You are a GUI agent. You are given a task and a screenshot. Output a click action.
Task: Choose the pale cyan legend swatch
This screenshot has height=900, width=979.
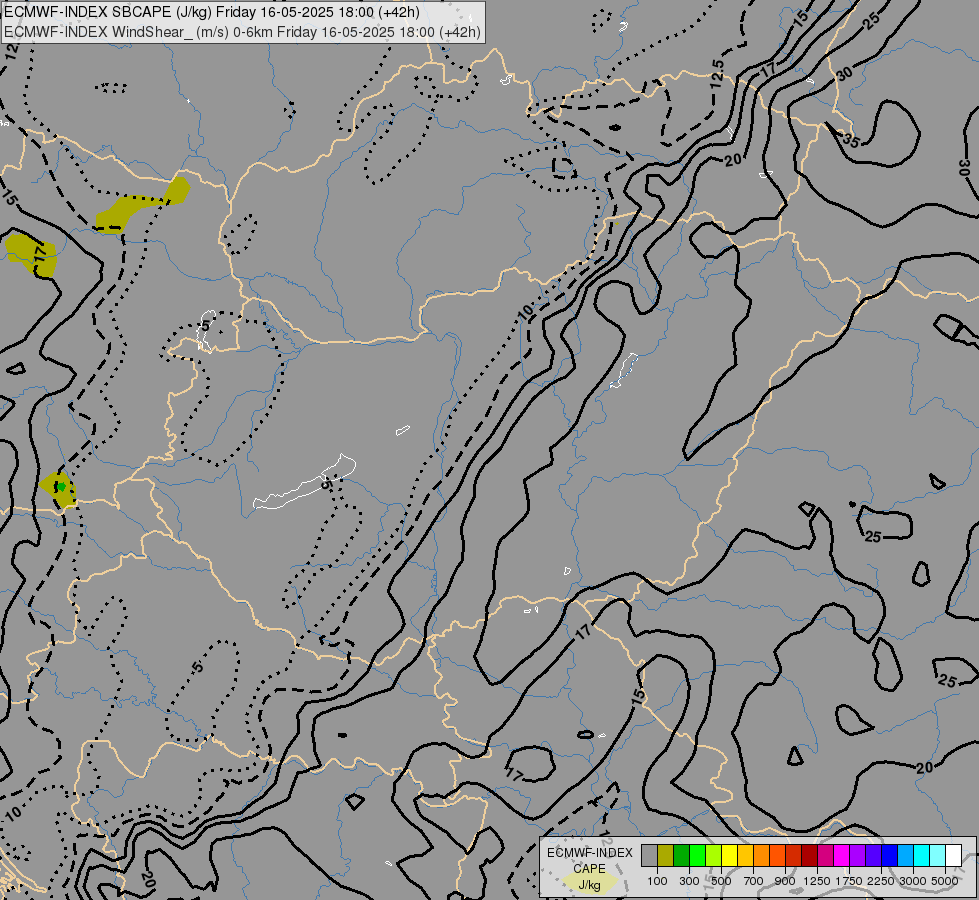coord(937,856)
